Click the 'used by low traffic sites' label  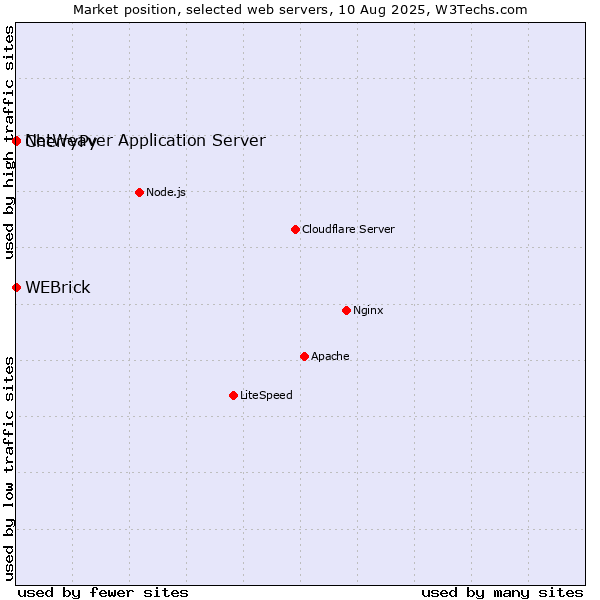(x=9, y=469)
